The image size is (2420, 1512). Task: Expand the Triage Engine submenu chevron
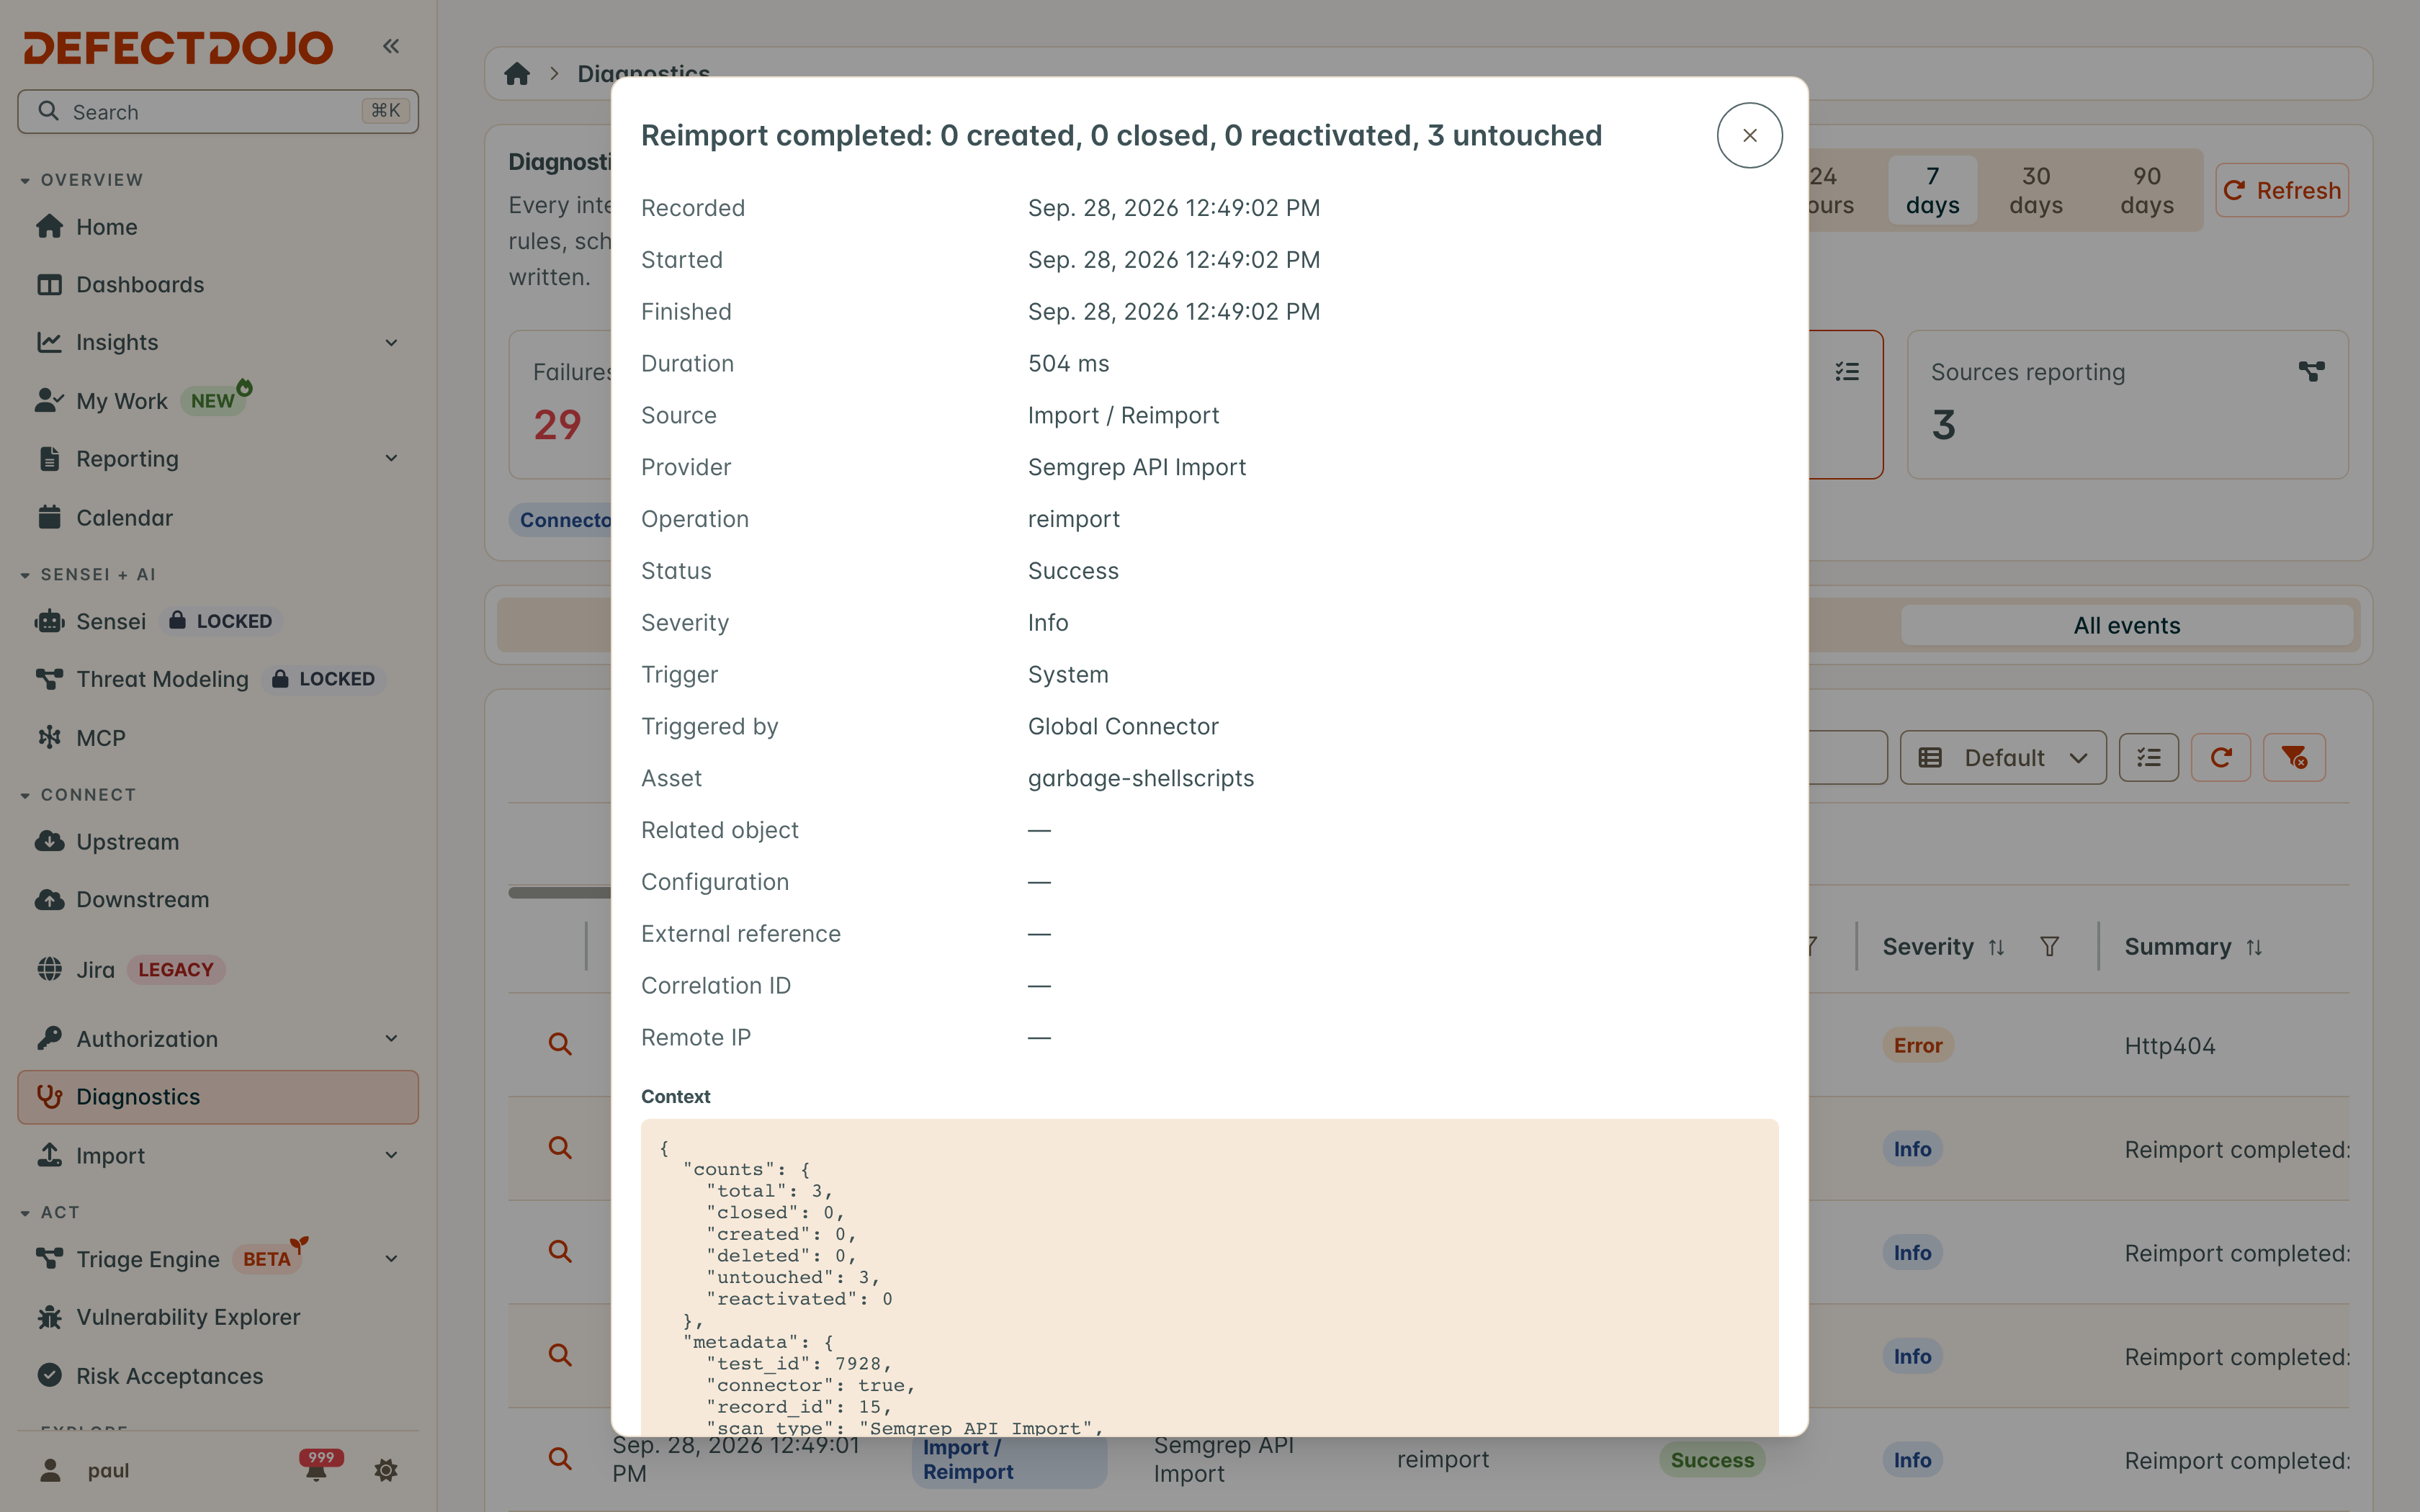point(391,1258)
